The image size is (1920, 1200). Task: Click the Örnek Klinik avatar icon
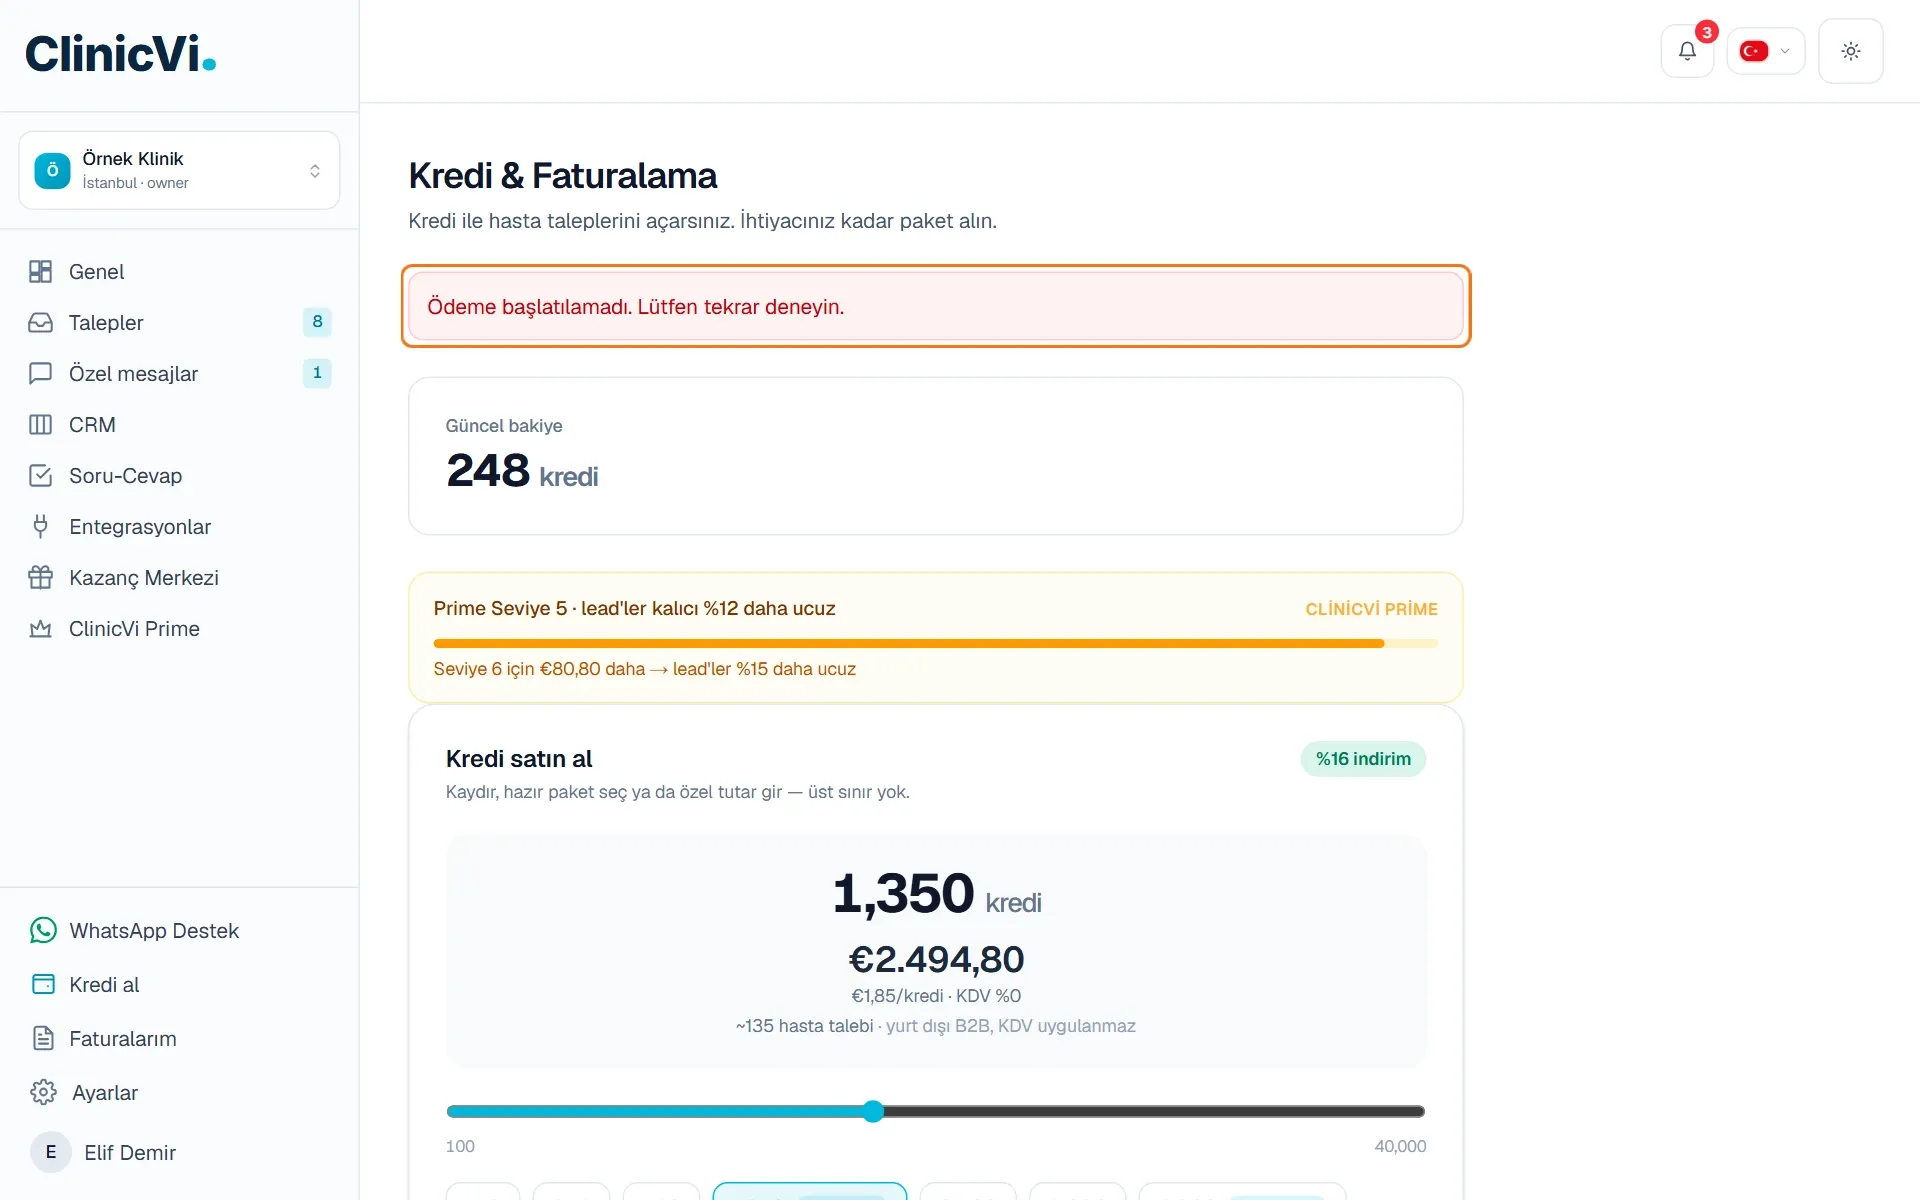point(52,170)
